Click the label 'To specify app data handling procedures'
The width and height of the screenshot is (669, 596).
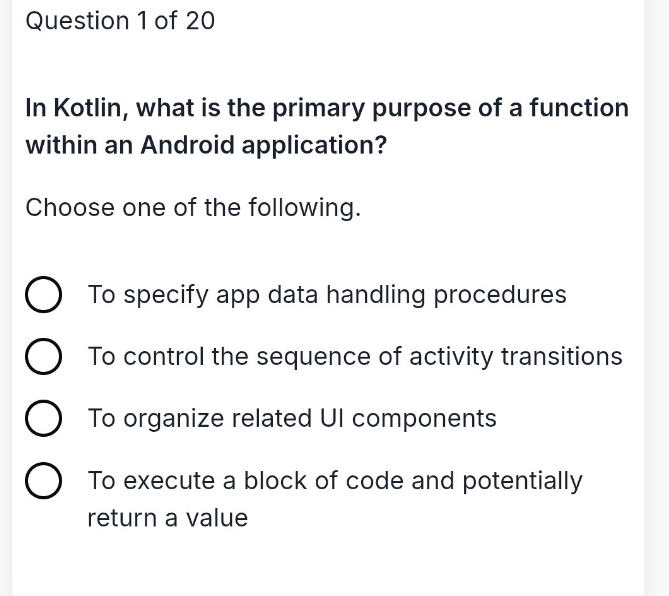(327, 295)
